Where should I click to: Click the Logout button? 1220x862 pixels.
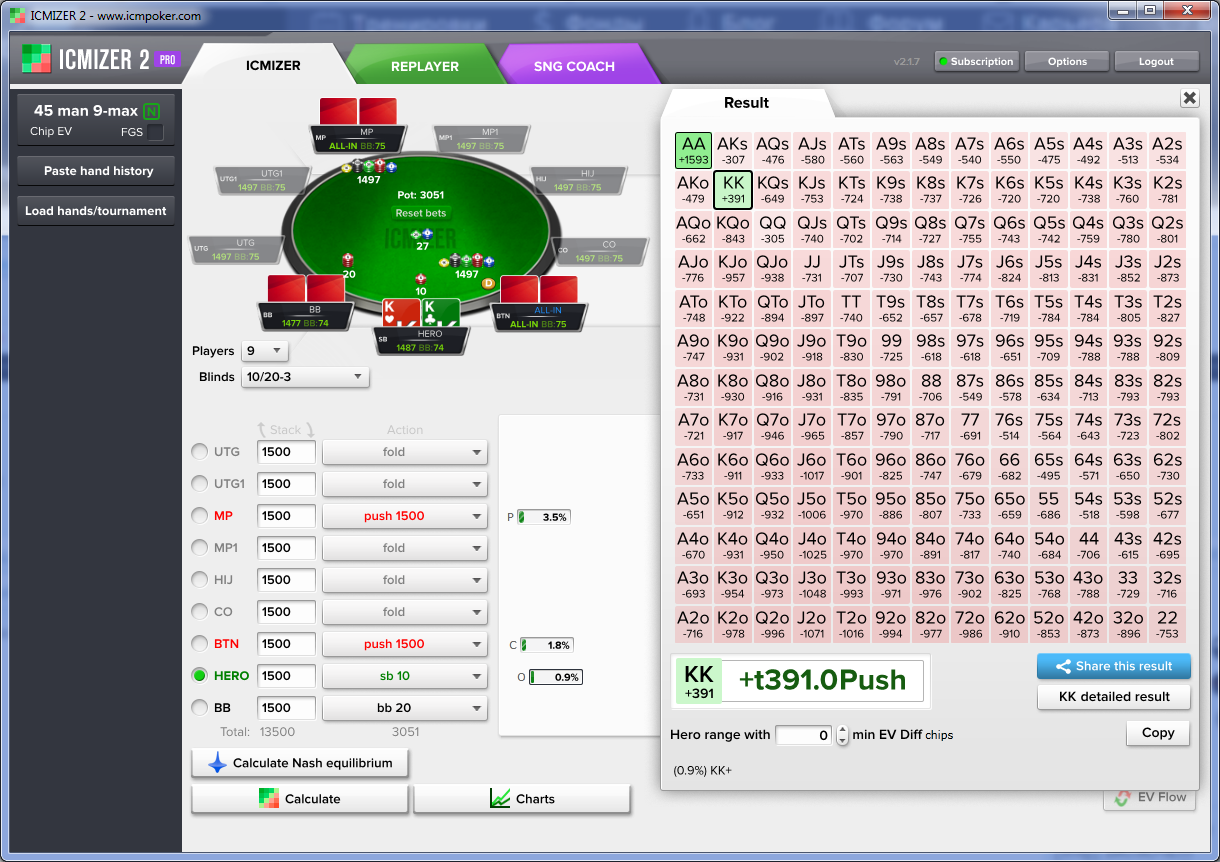coord(1156,62)
